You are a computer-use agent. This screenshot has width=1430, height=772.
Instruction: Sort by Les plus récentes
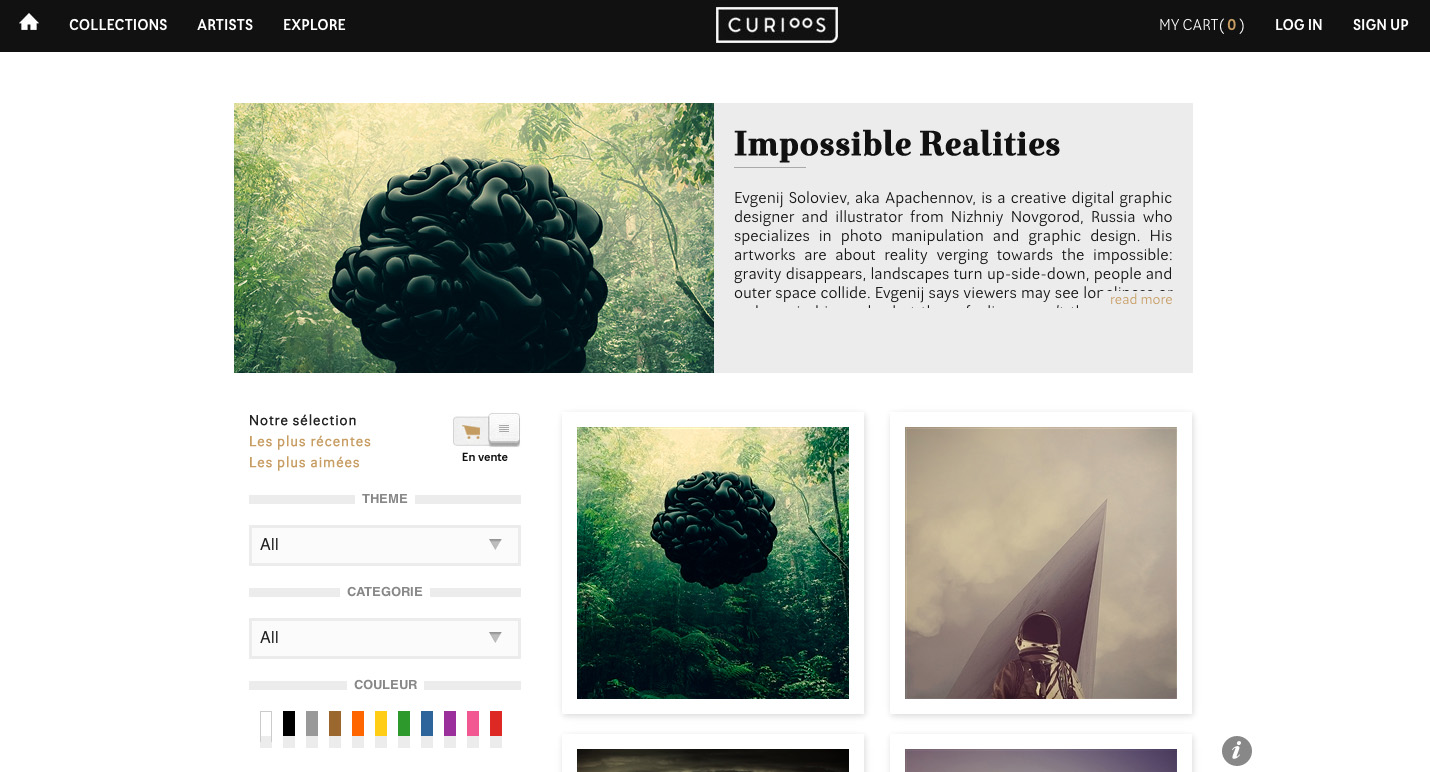(x=310, y=442)
